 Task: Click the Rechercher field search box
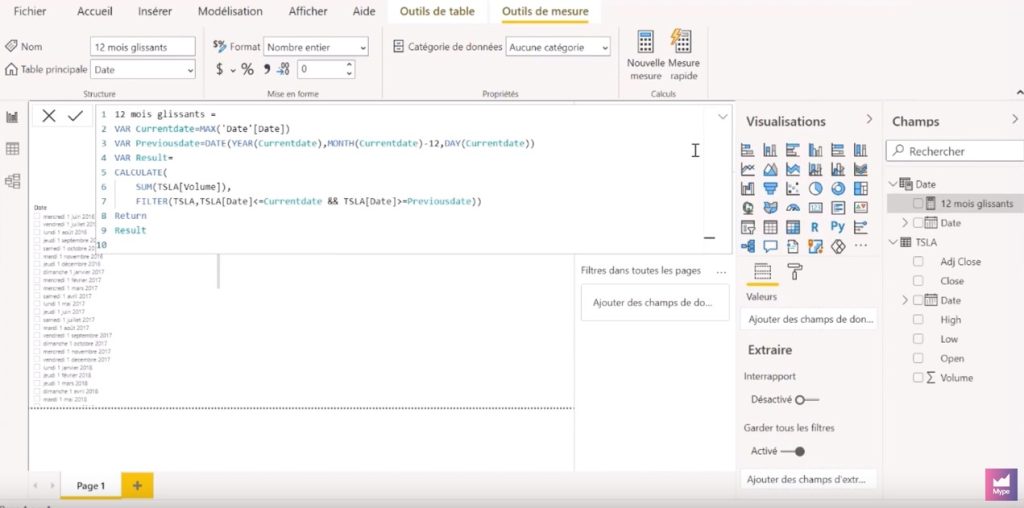point(955,151)
